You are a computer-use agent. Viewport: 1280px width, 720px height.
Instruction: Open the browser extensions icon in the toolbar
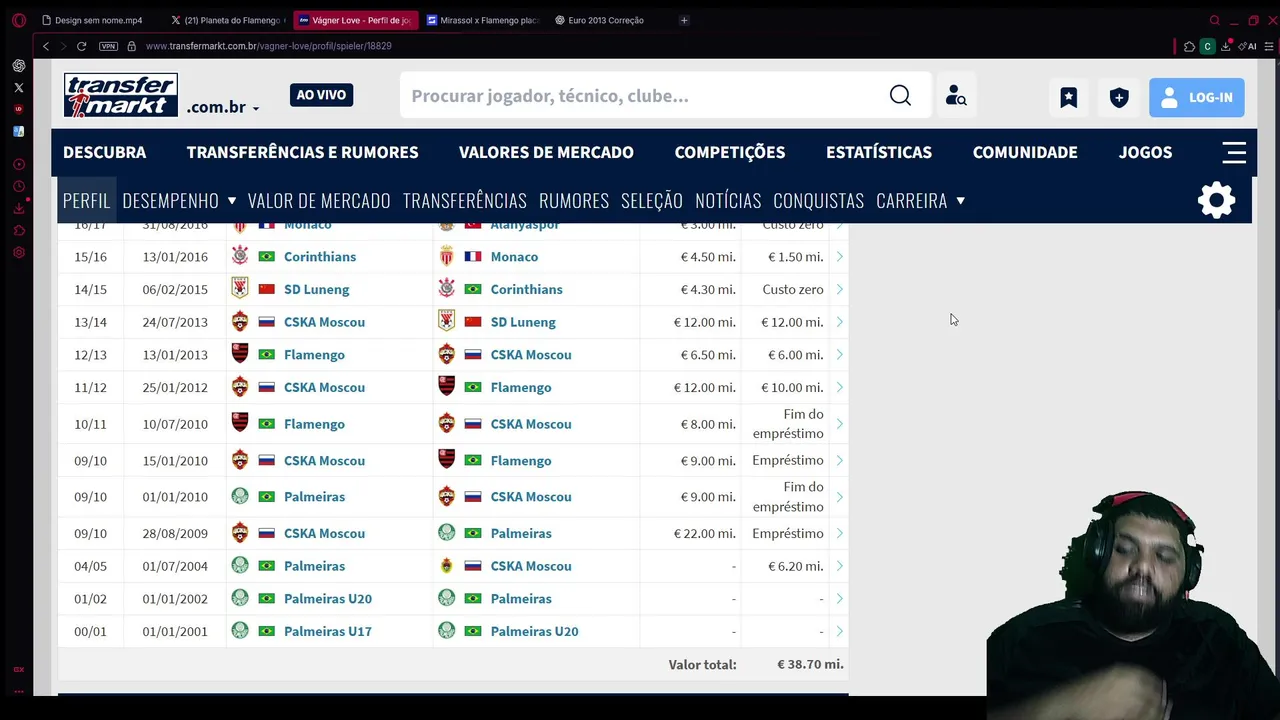click(1189, 46)
